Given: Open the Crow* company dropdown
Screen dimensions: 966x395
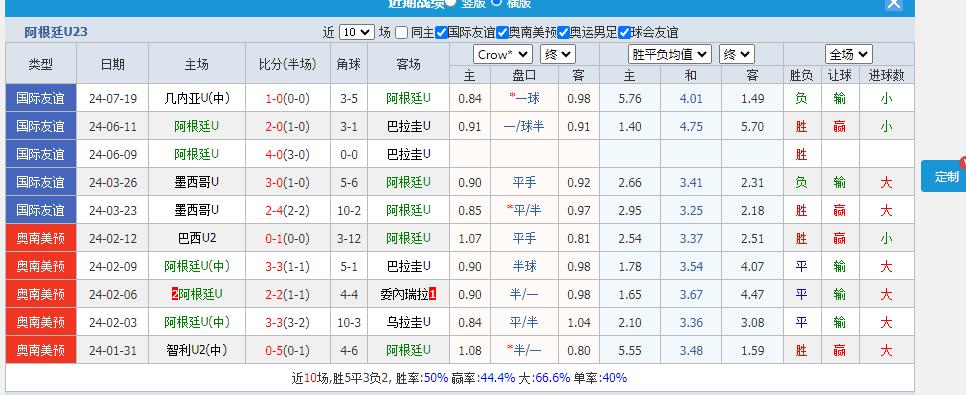Looking at the screenshot, I should (503, 54).
